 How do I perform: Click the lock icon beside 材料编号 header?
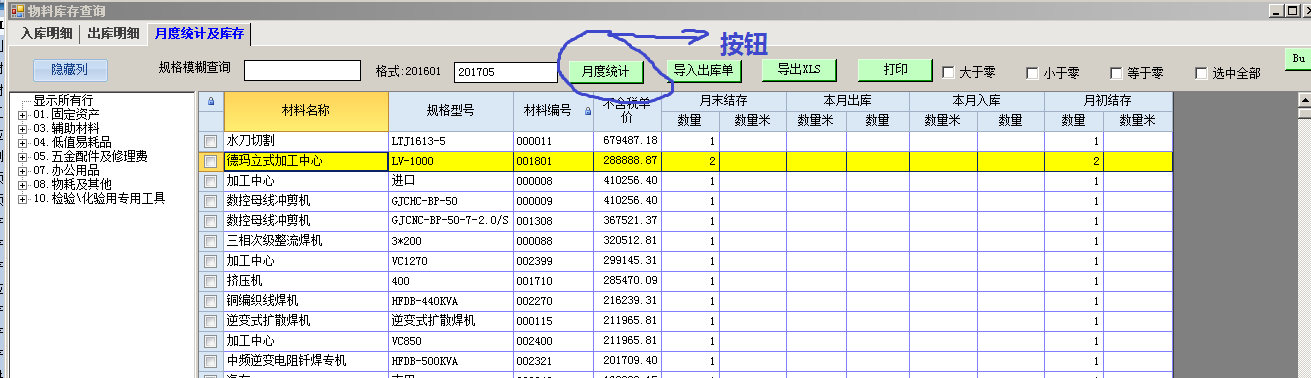[587, 112]
